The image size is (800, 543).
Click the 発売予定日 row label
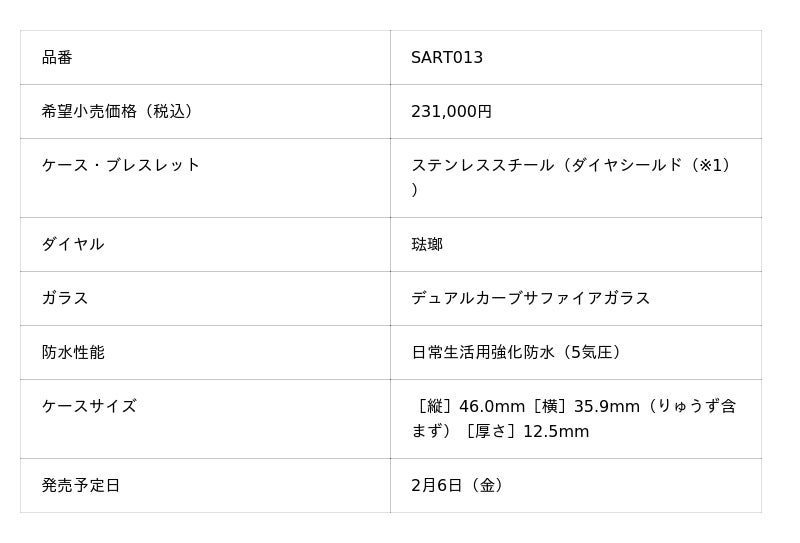click(x=81, y=486)
